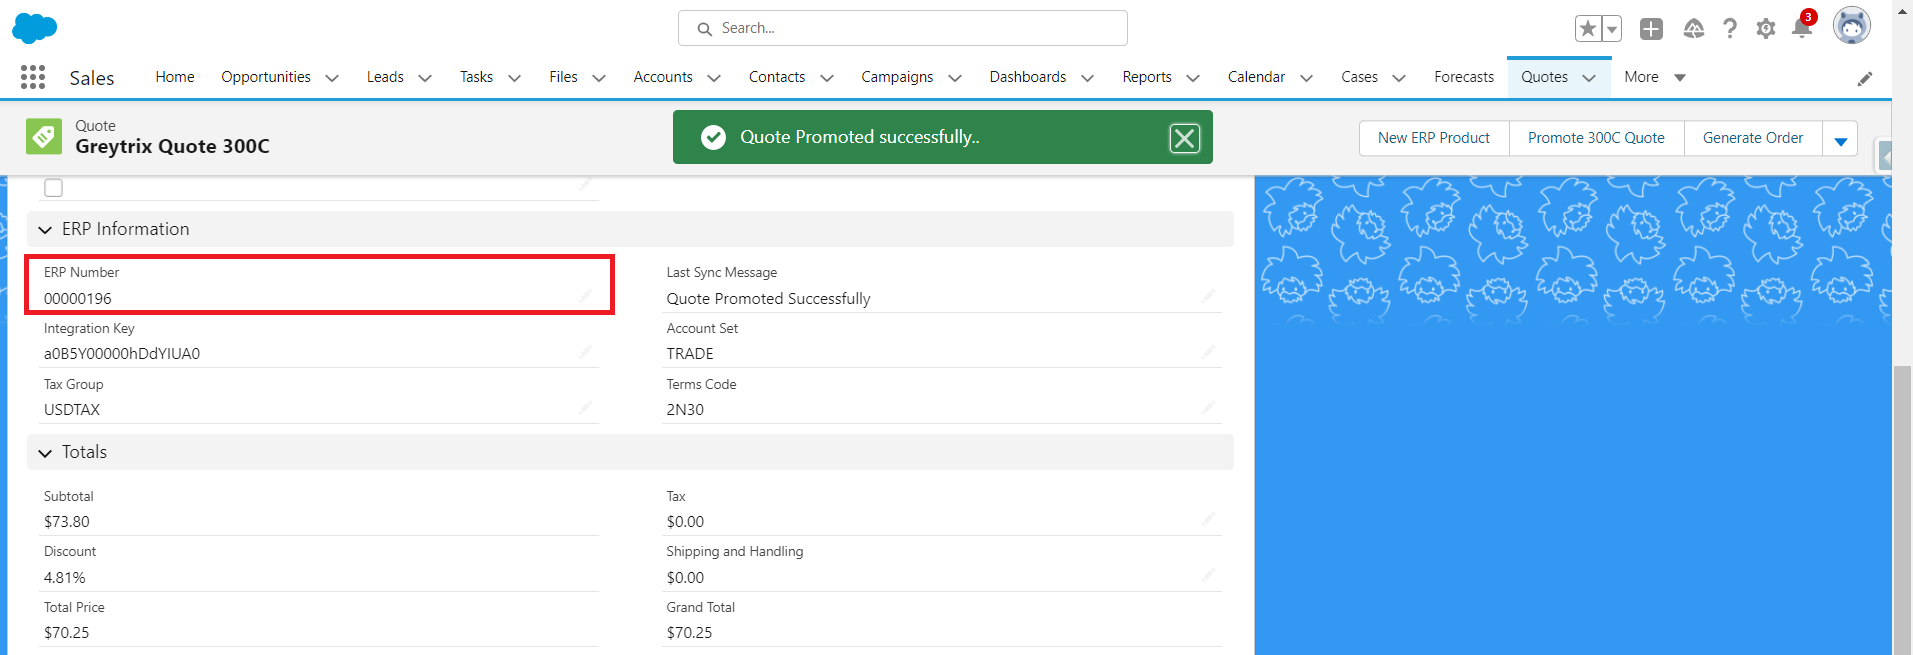Switch to the Forecasts tab
The height and width of the screenshot is (655, 1913).
(1464, 77)
